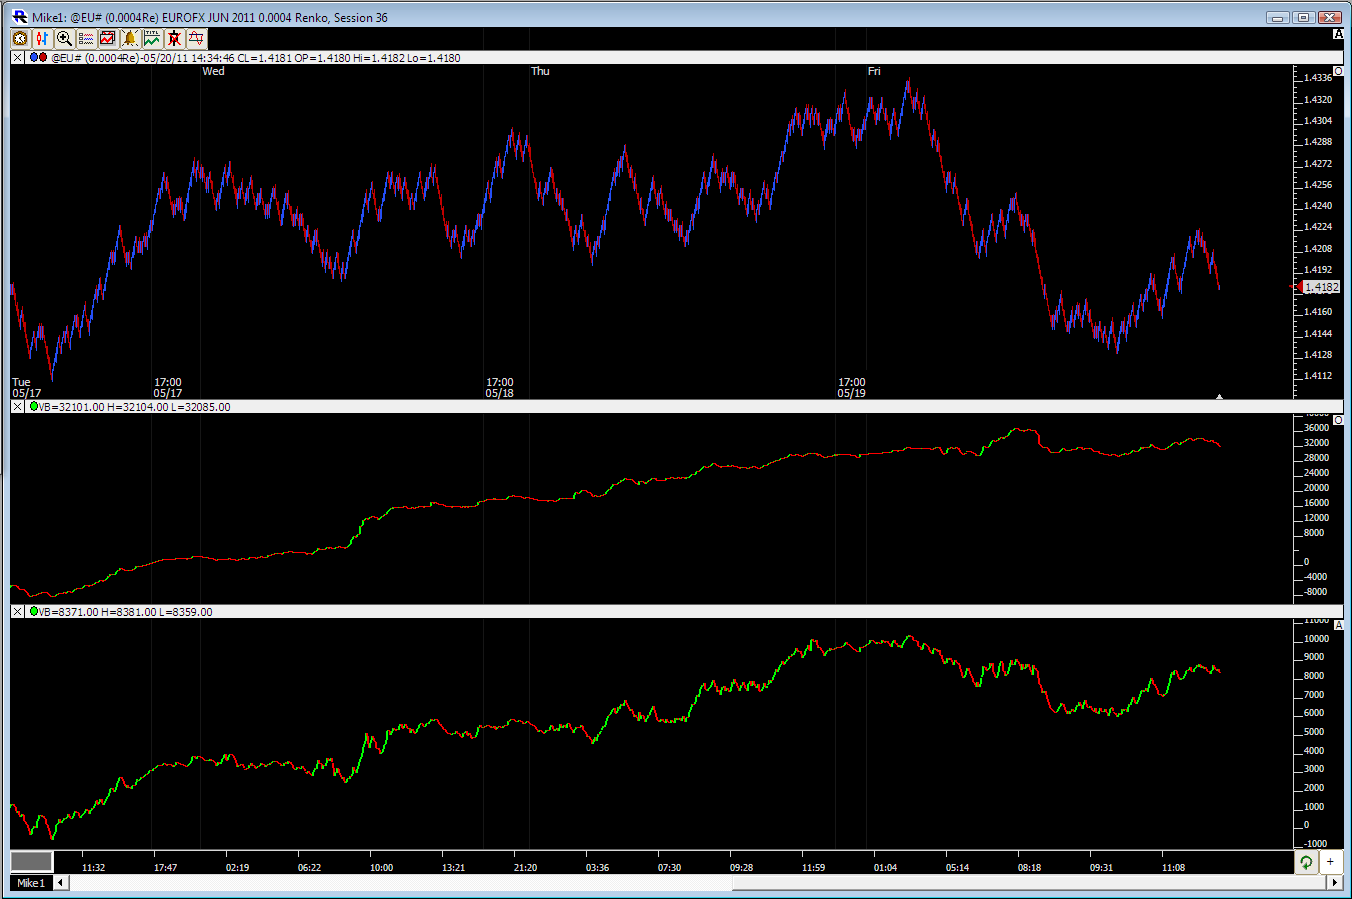Close the Mike1 chart window
Image resolution: width=1352 pixels, height=899 pixels.
(1329, 17)
